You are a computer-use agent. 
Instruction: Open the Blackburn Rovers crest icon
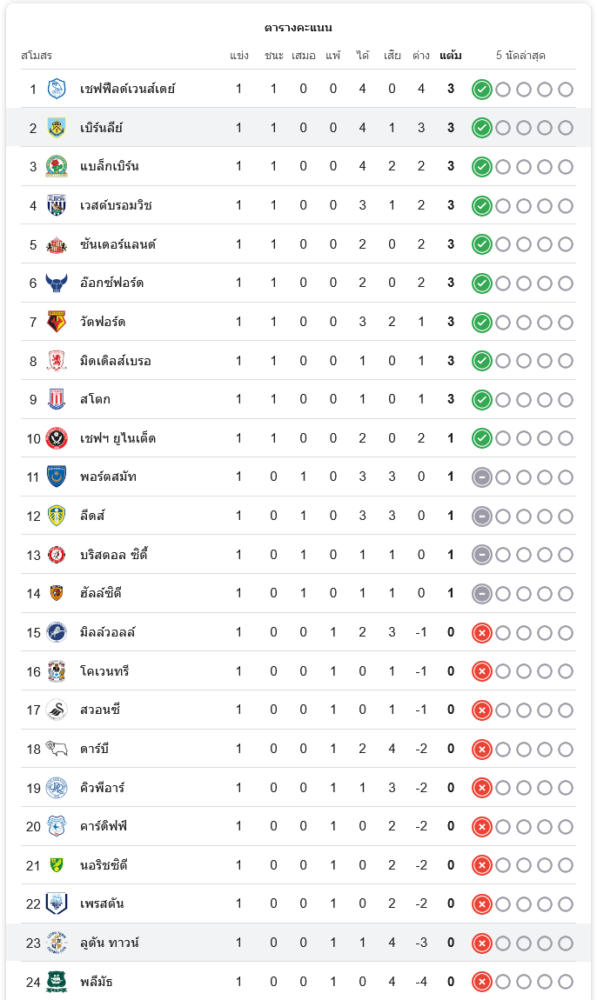point(57,166)
